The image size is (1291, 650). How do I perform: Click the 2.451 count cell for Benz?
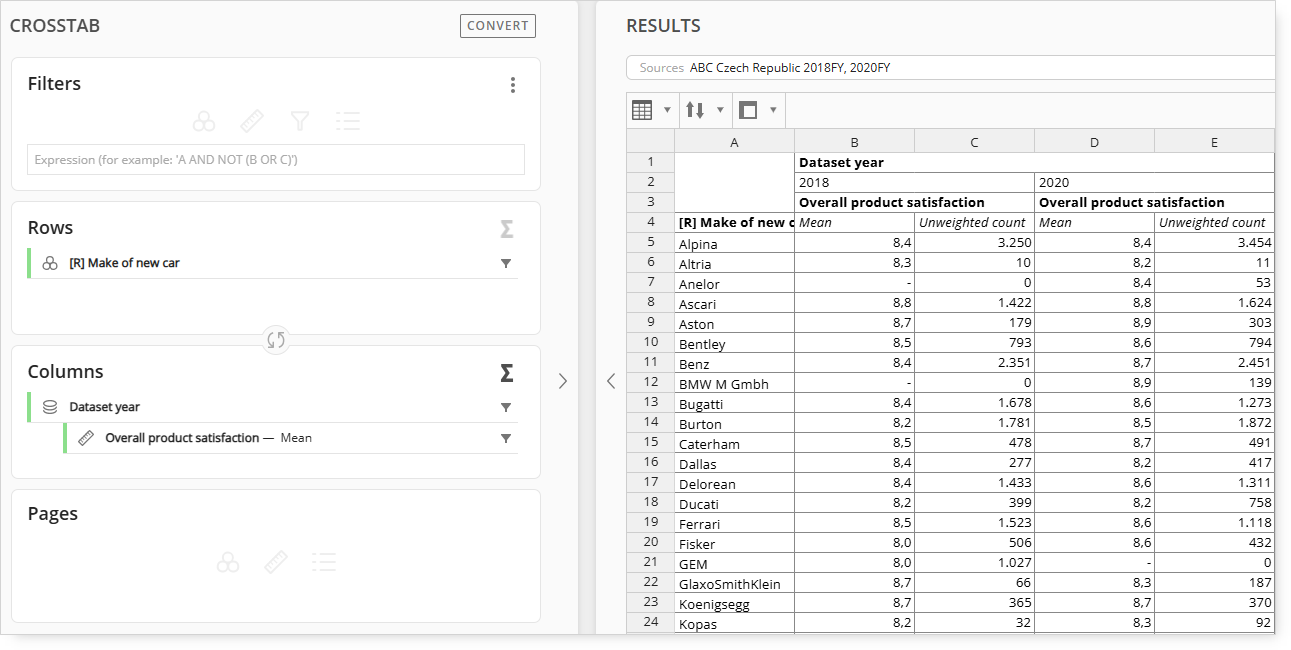[x=1215, y=362]
